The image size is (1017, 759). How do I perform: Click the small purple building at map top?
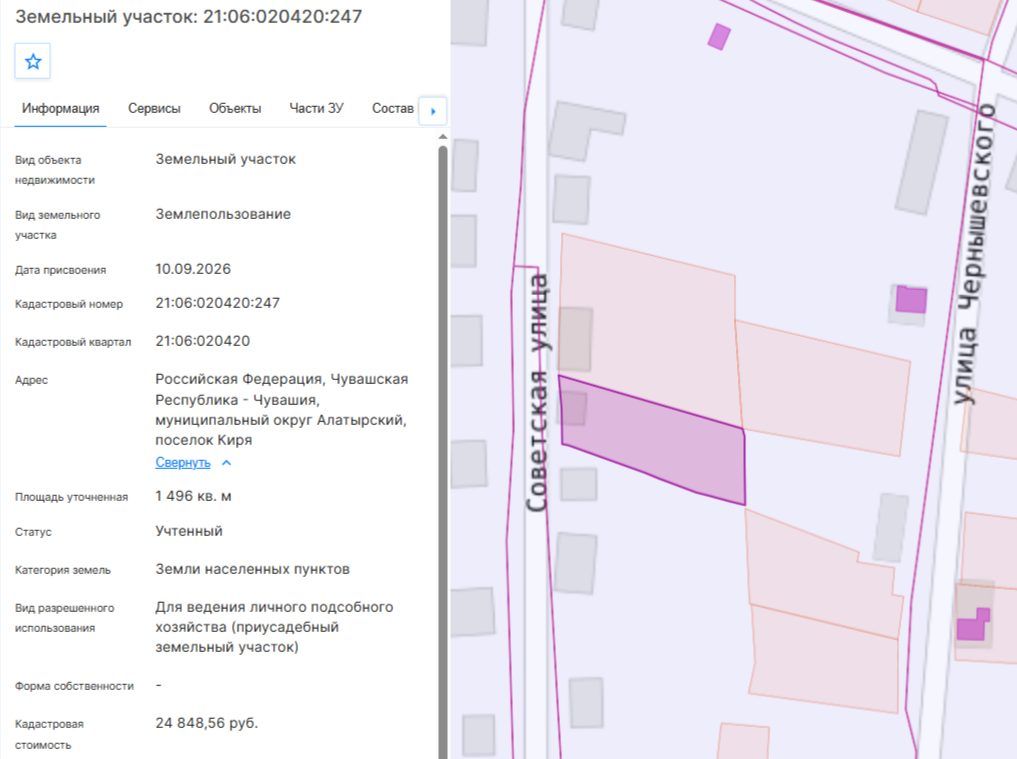(x=719, y=36)
